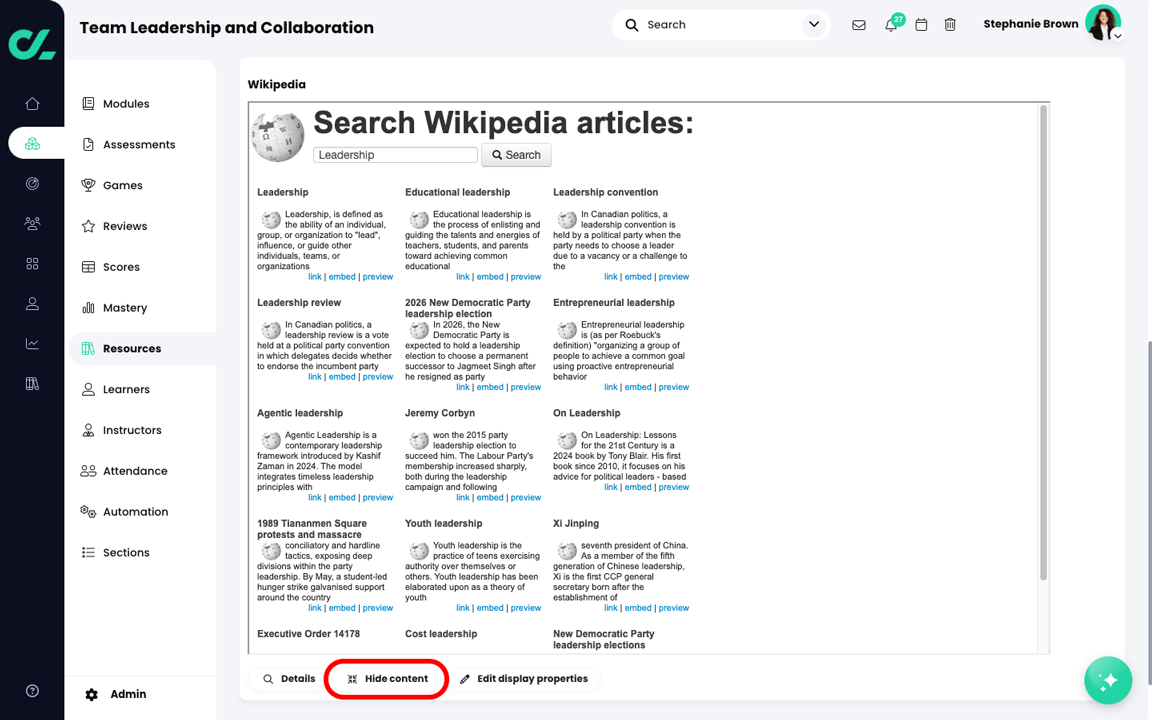Open the calendar icon in the top bar
1152x720 pixels.
[x=921, y=24]
